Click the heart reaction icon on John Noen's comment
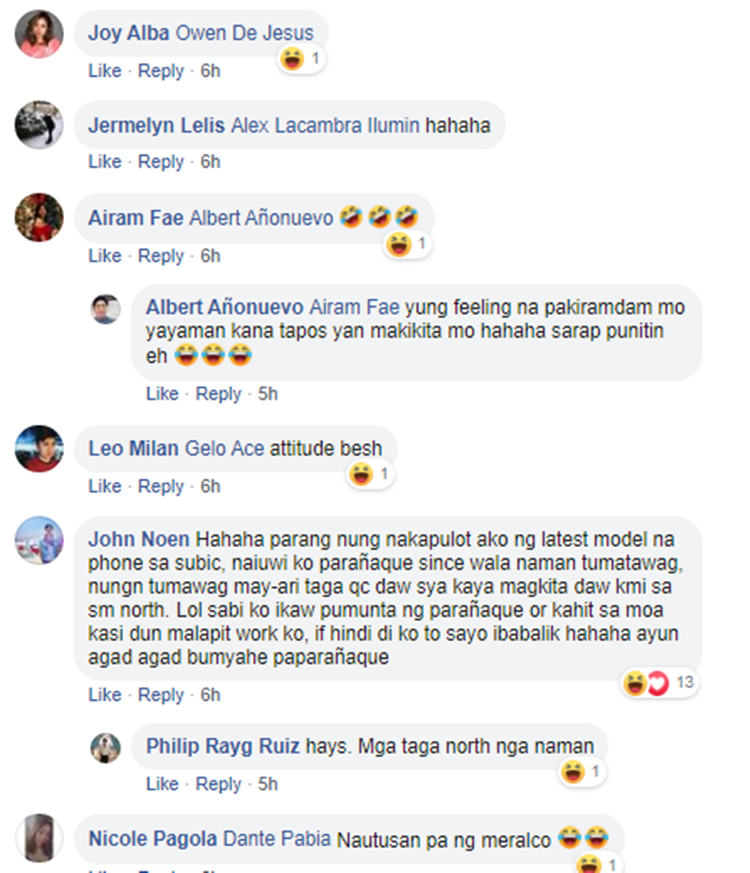Screen dimensions: 750x873 click(x=658, y=683)
